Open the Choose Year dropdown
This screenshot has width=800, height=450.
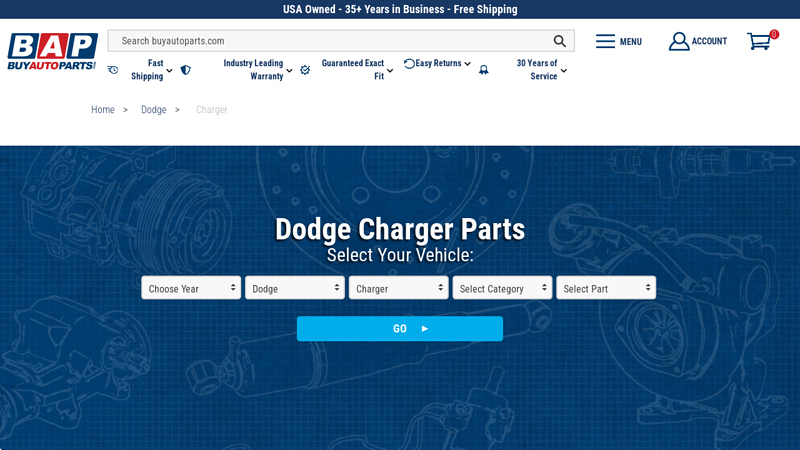(191, 288)
